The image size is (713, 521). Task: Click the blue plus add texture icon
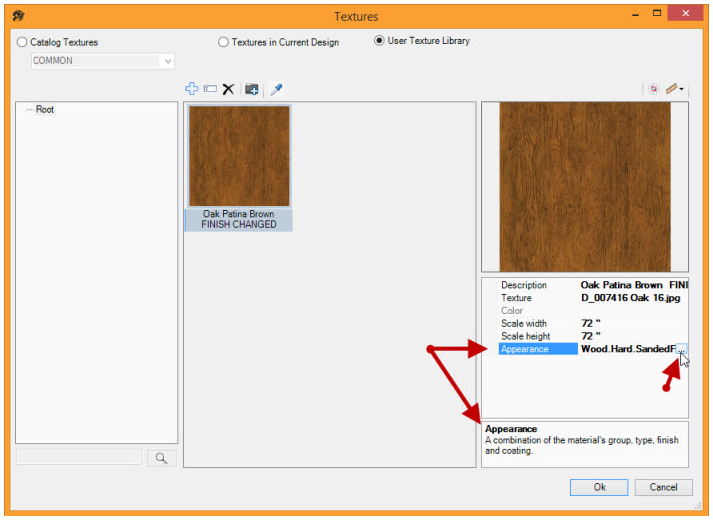[192, 89]
